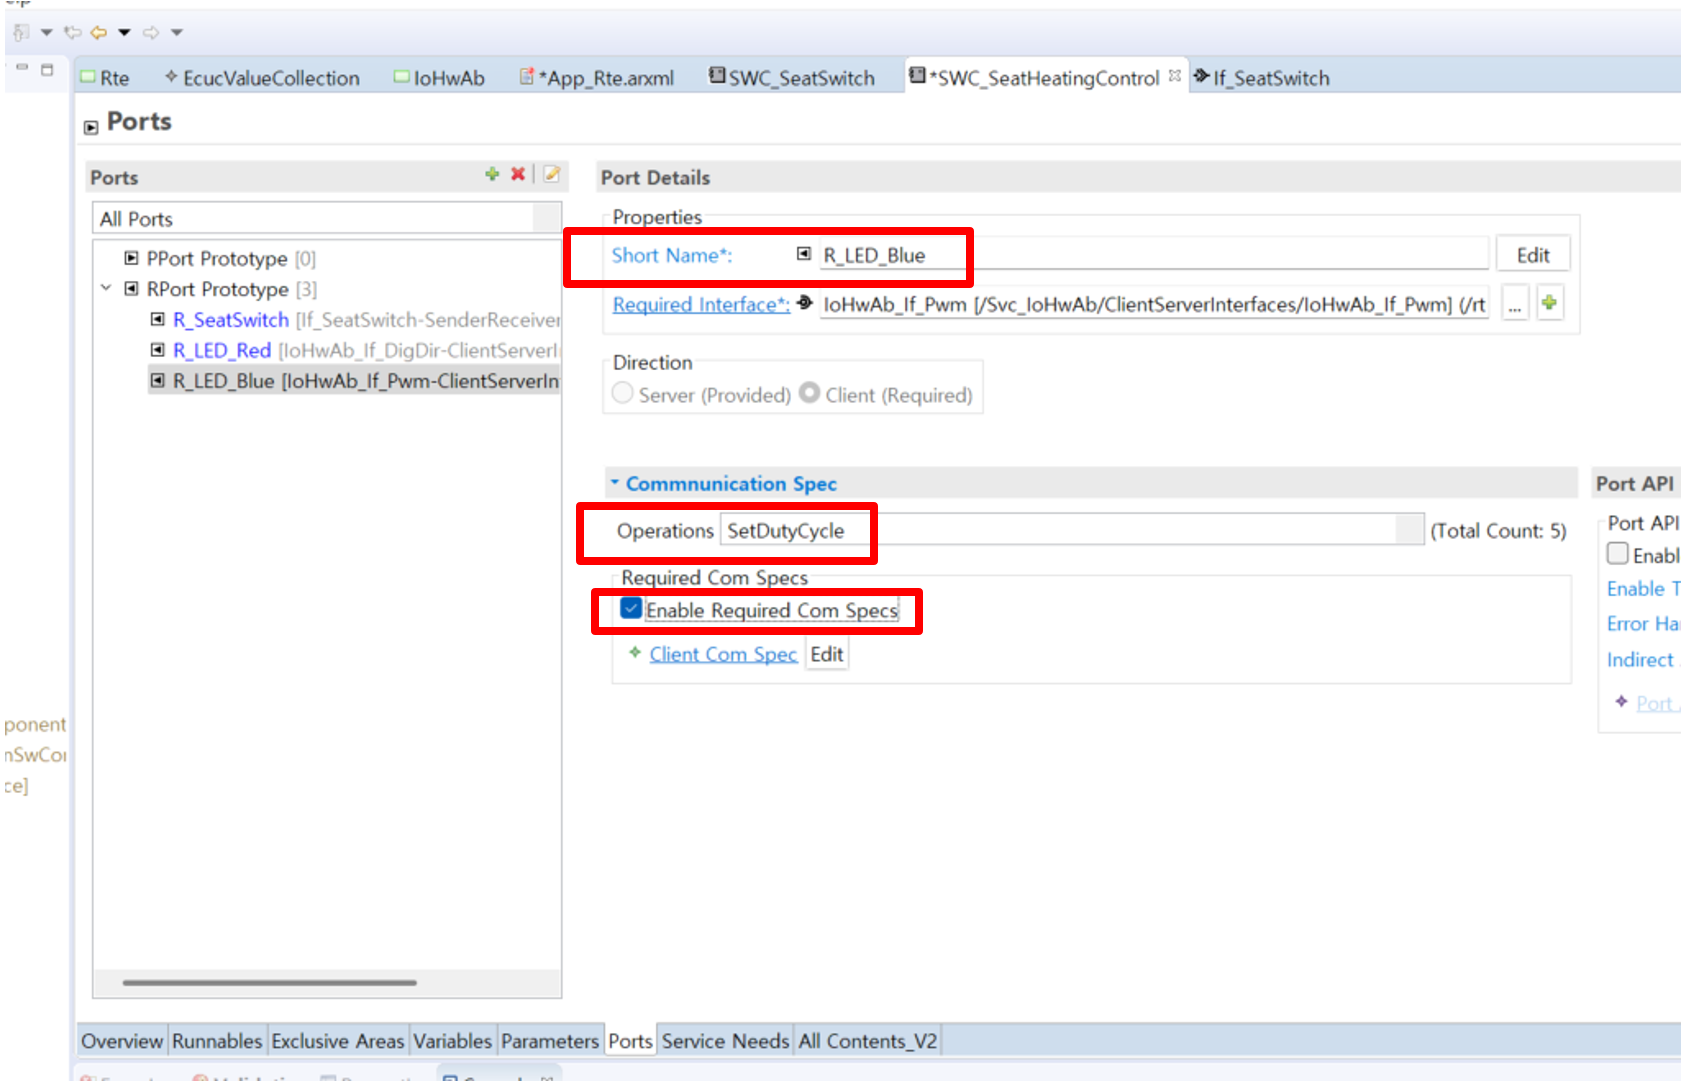Open the All Ports filter dropdown

pos(546,219)
